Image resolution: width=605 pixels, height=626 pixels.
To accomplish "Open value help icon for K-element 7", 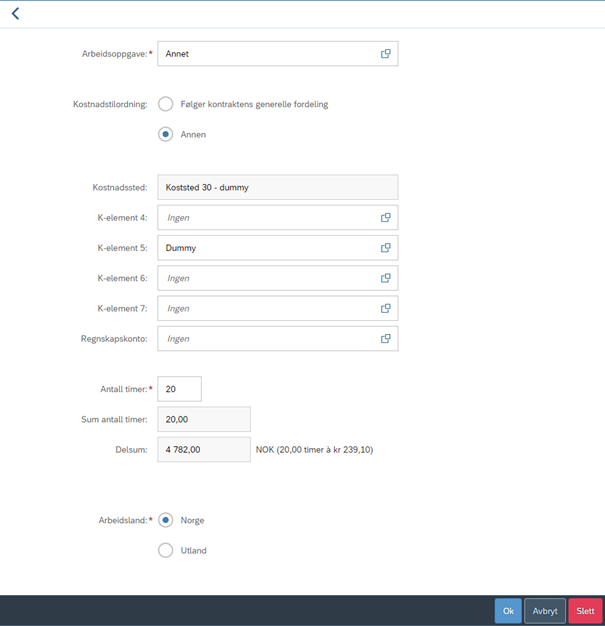I will (385, 308).
